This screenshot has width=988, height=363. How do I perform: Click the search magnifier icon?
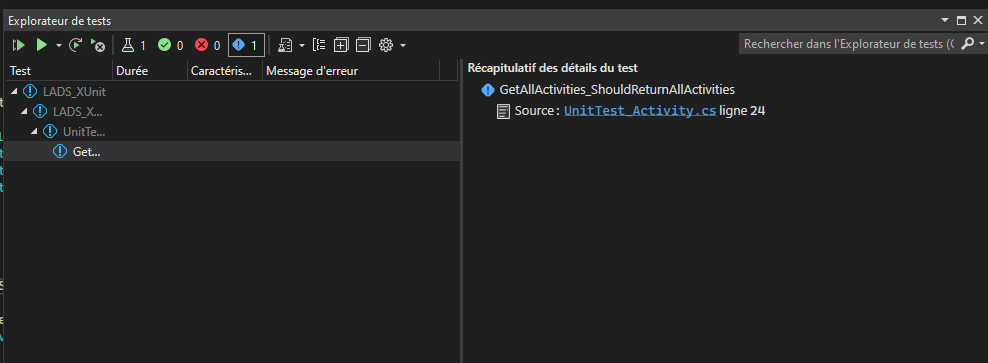coord(968,44)
